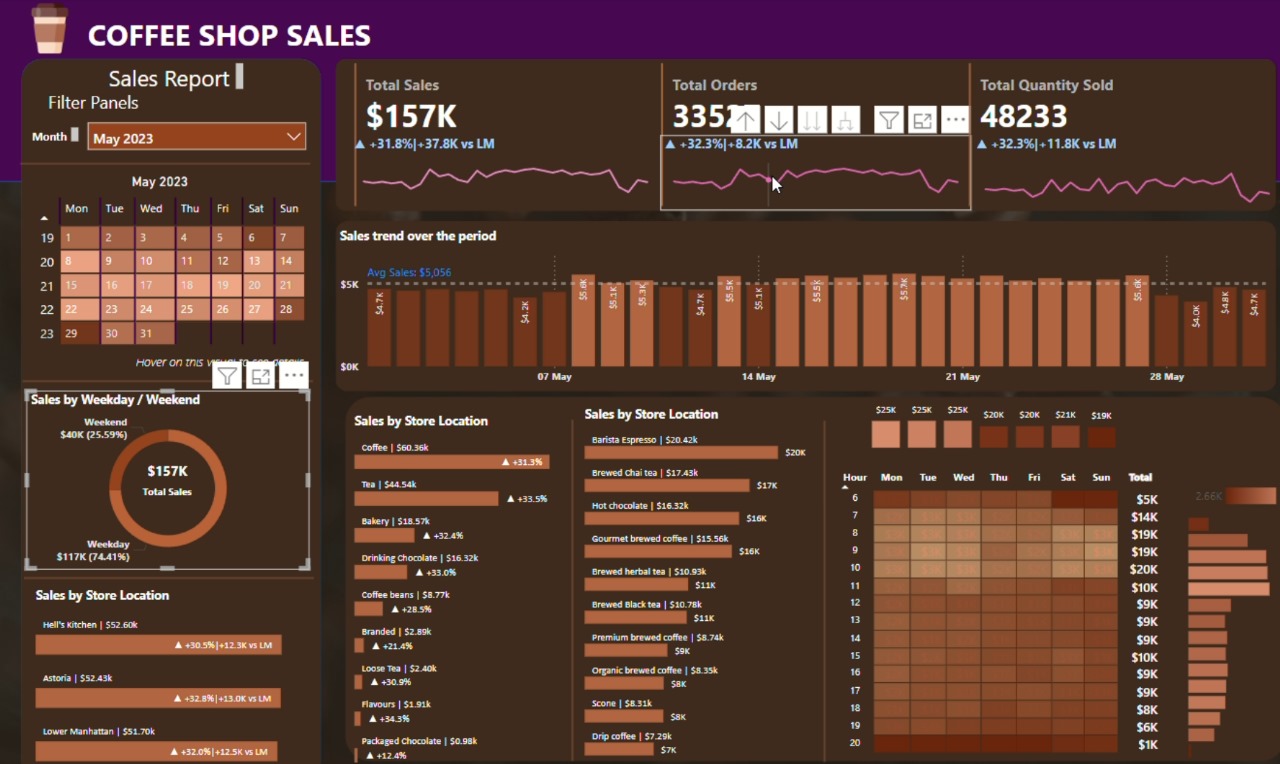Select the Drinking Chocolate category bar
The width and height of the screenshot is (1280, 764).
coord(381,572)
